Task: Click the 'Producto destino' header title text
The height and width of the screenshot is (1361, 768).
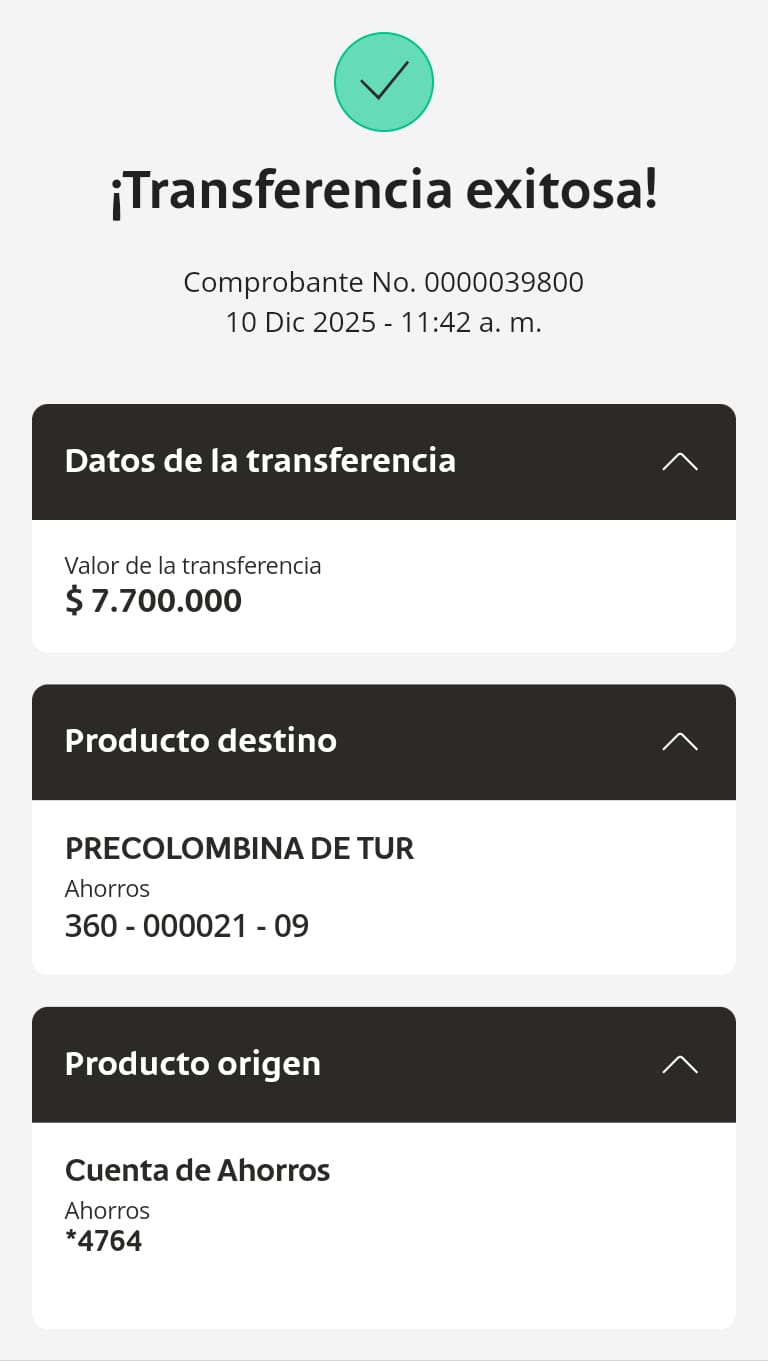Action: tap(201, 741)
